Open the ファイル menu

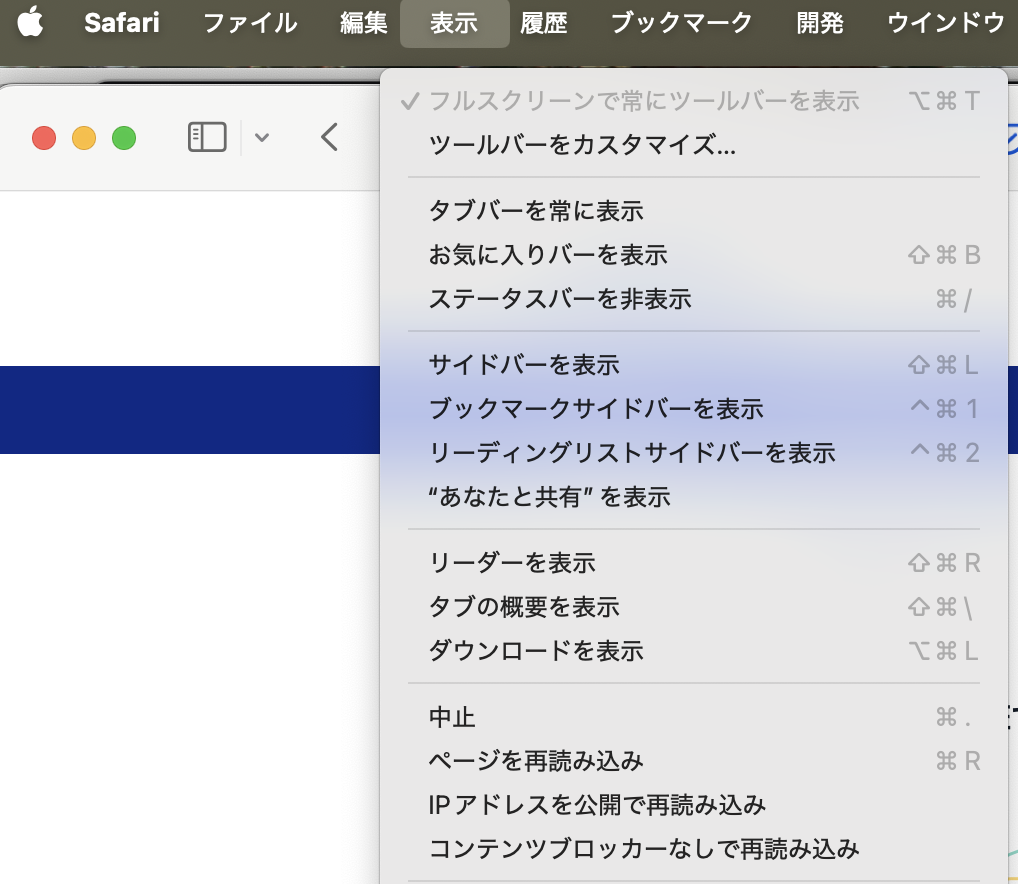(250, 23)
